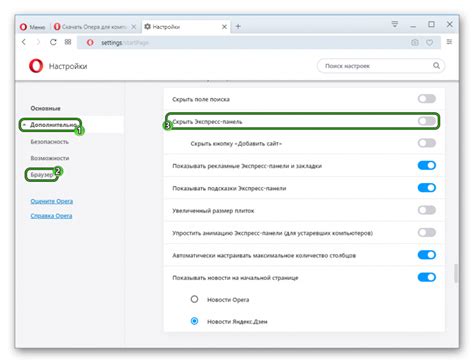Add page to bookmarks heart icon
Screen dimensions: 474x363
tap(430, 43)
